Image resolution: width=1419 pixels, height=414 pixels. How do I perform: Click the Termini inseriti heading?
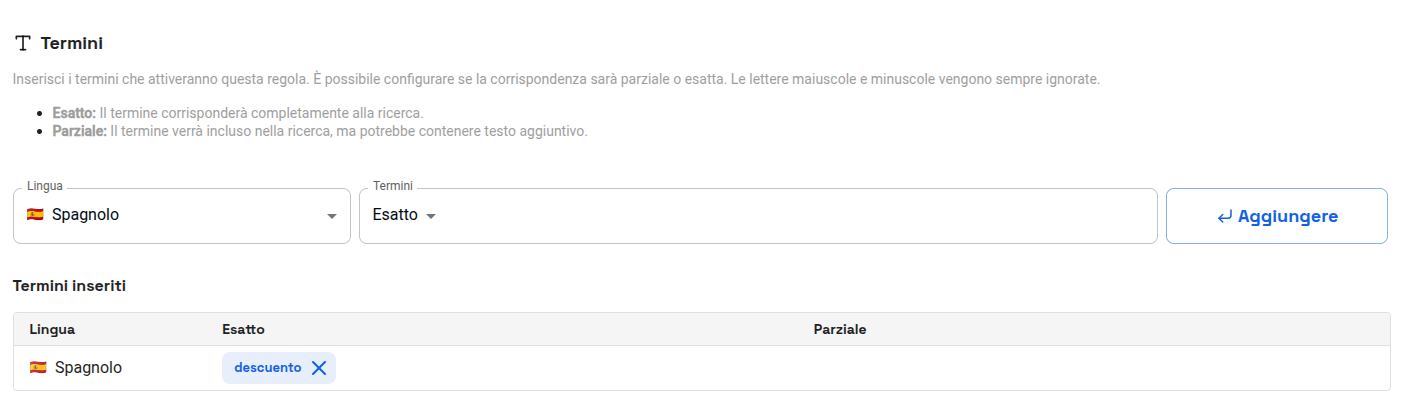[69, 286]
